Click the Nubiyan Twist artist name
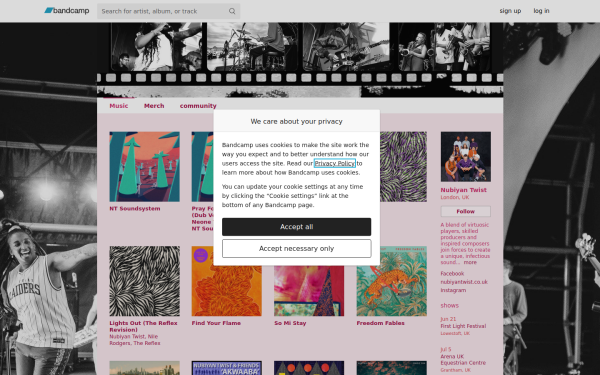 (x=463, y=190)
